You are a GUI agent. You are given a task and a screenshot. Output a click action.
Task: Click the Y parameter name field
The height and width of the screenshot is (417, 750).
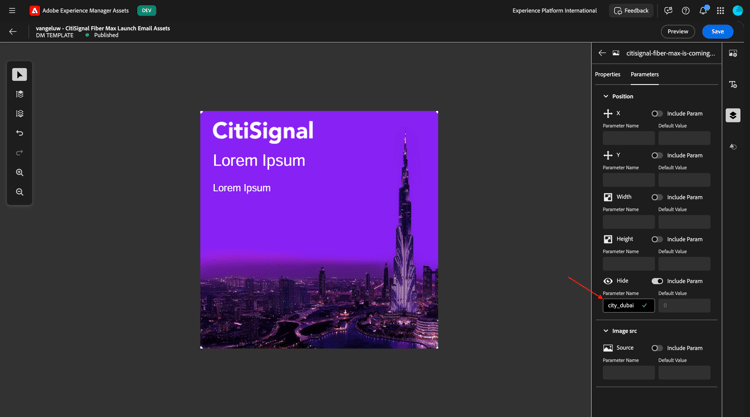[x=629, y=180]
